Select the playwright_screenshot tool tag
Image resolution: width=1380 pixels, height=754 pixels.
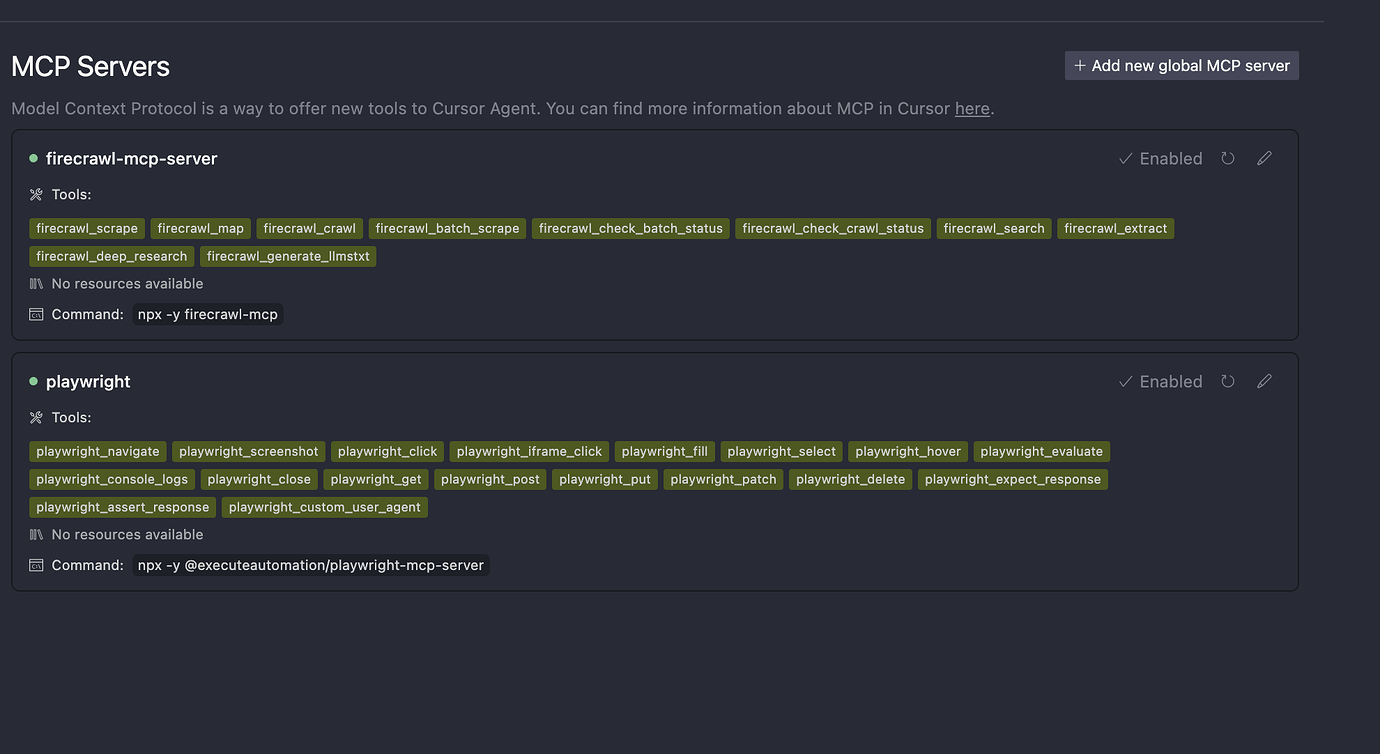tap(248, 451)
